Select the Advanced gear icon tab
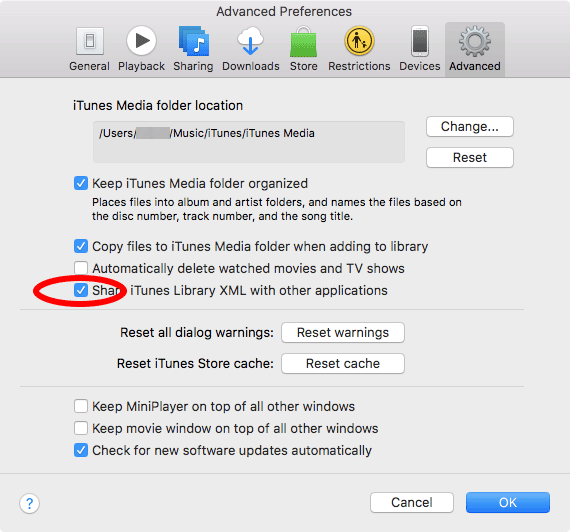The image size is (570, 532). 475,49
